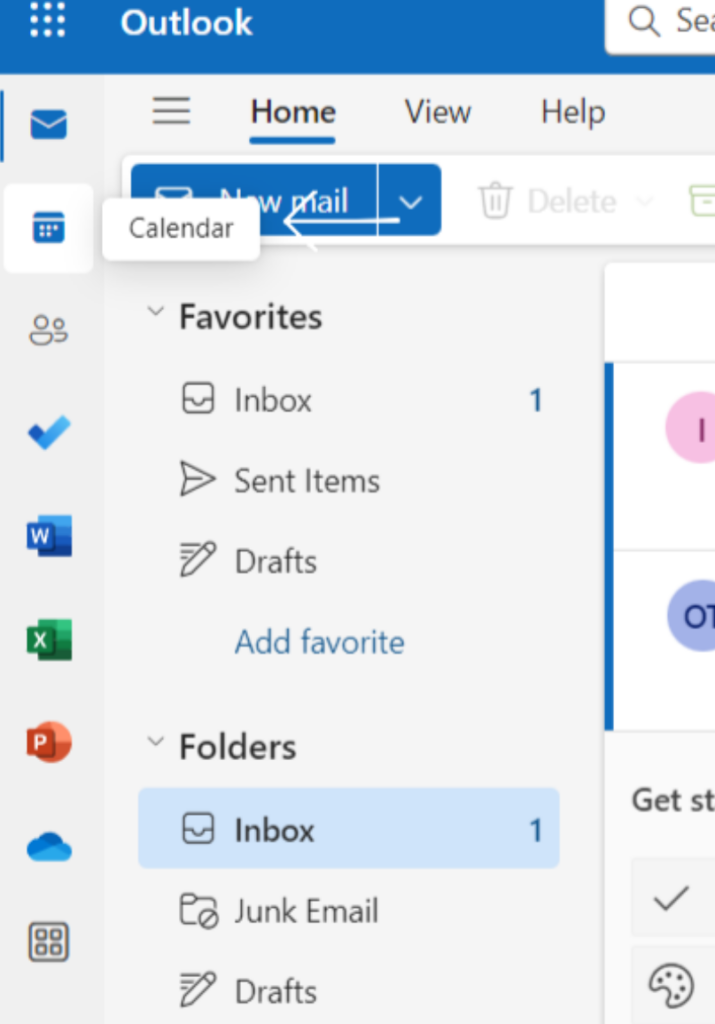Click the Archive icon in toolbar
Image resolution: width=715 pixels, height=1024 pixels.
702,200
